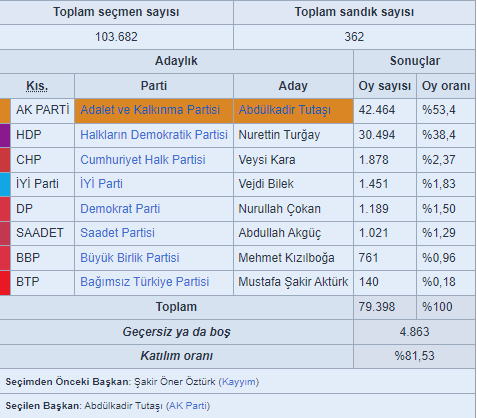Open the Bağımsız Türkiye Partisi link
The image size is (477, 418).
(145, 282)
